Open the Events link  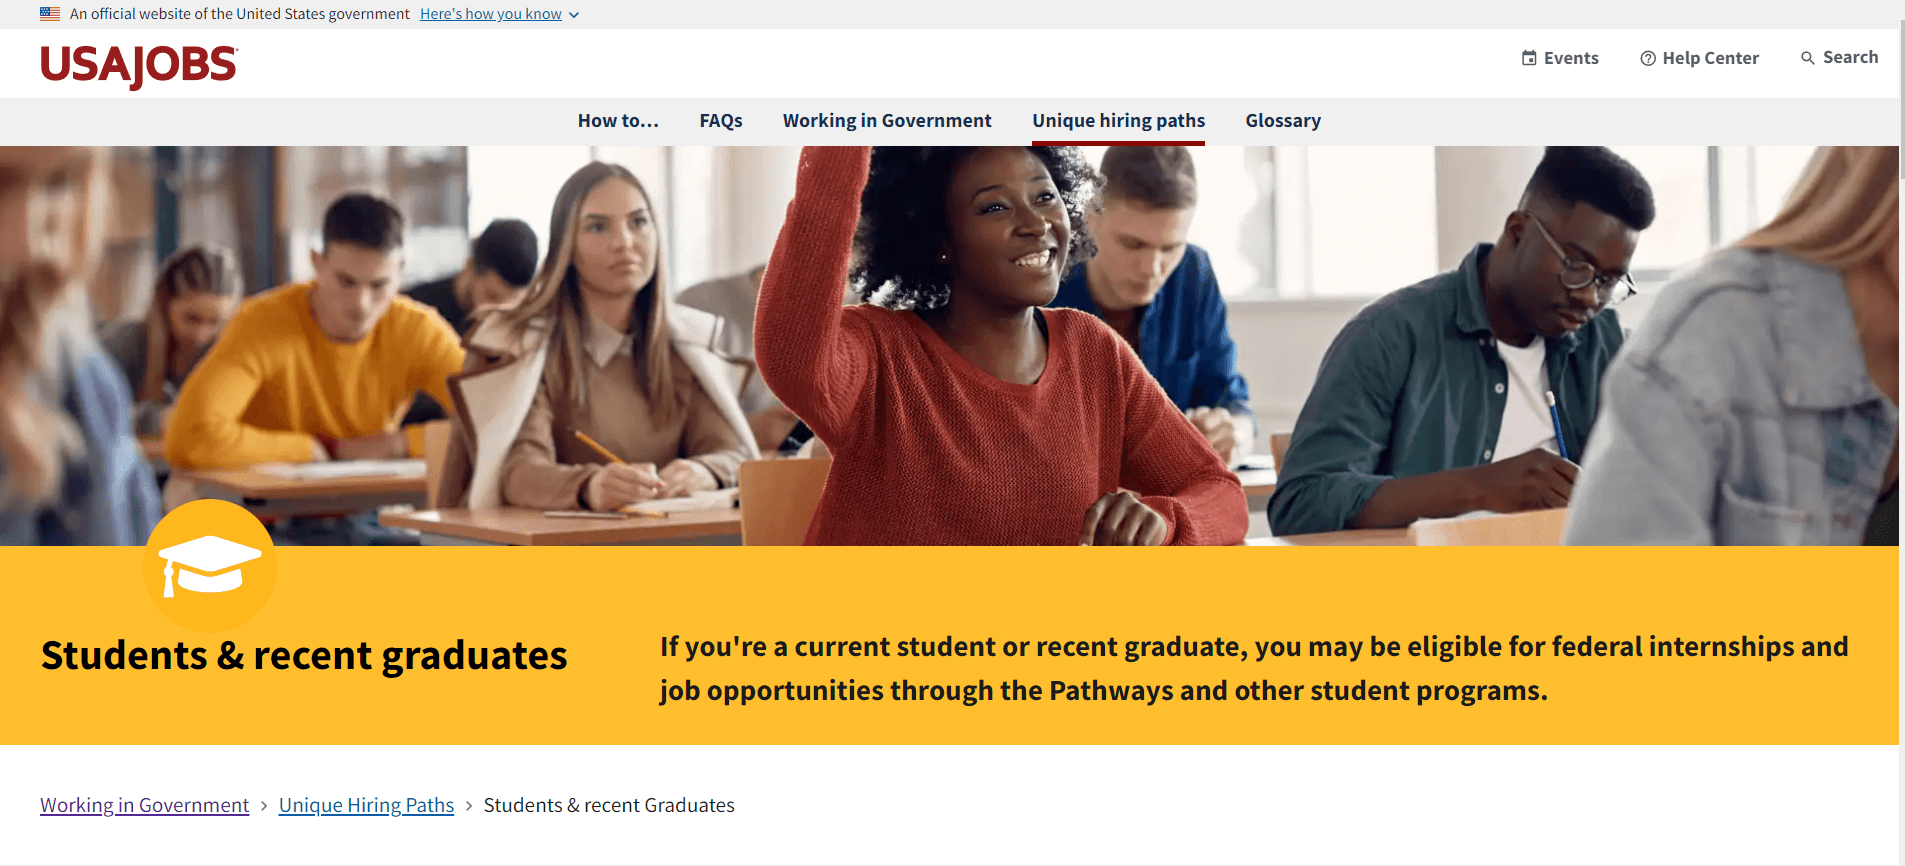[1571, 58]
